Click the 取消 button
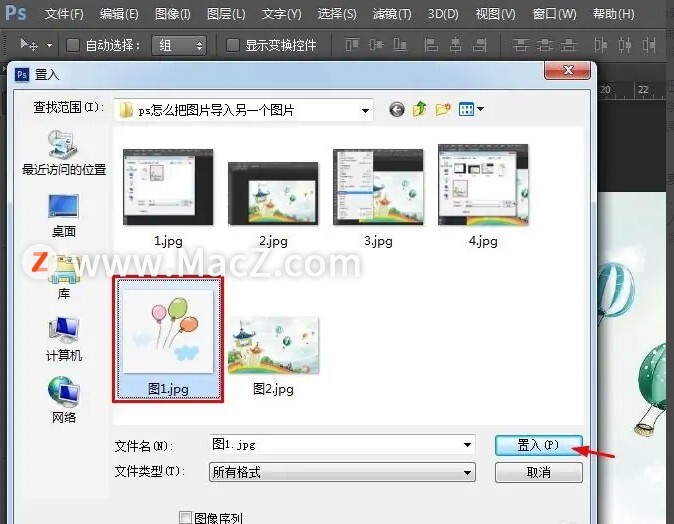674x524 pixels. pos(539,472)
